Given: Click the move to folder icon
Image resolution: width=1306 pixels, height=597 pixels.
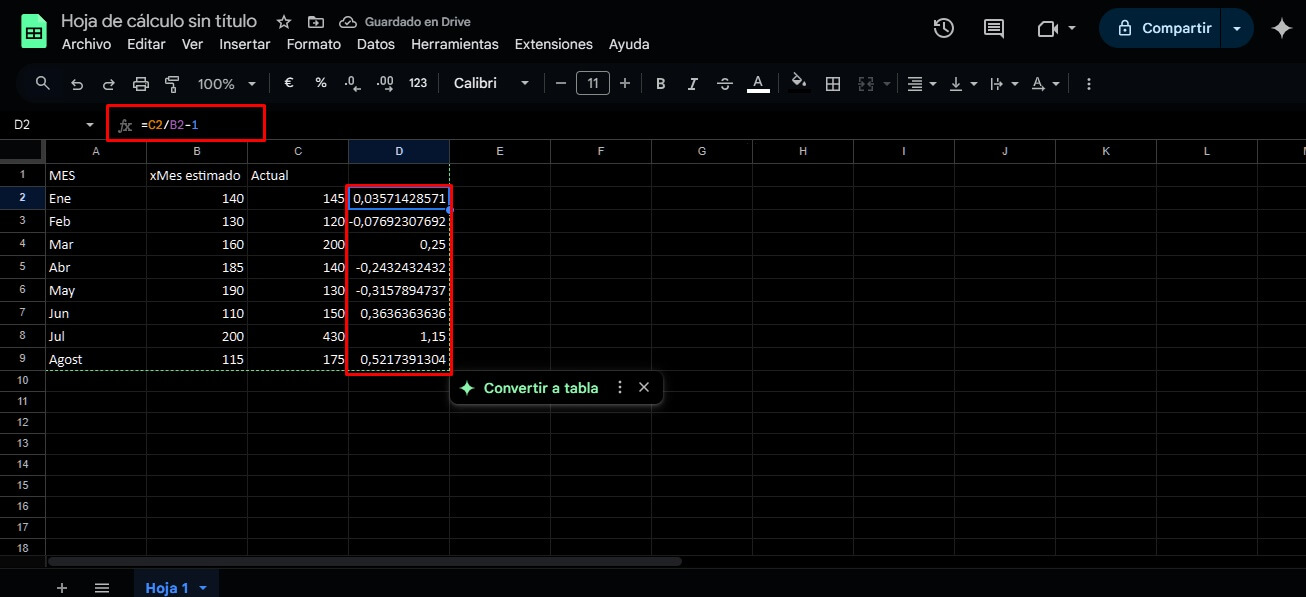Looking at the screenshot, I should [316, 22].
